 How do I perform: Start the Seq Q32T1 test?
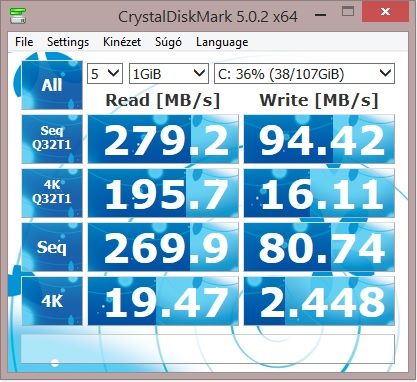coord(52,139)
